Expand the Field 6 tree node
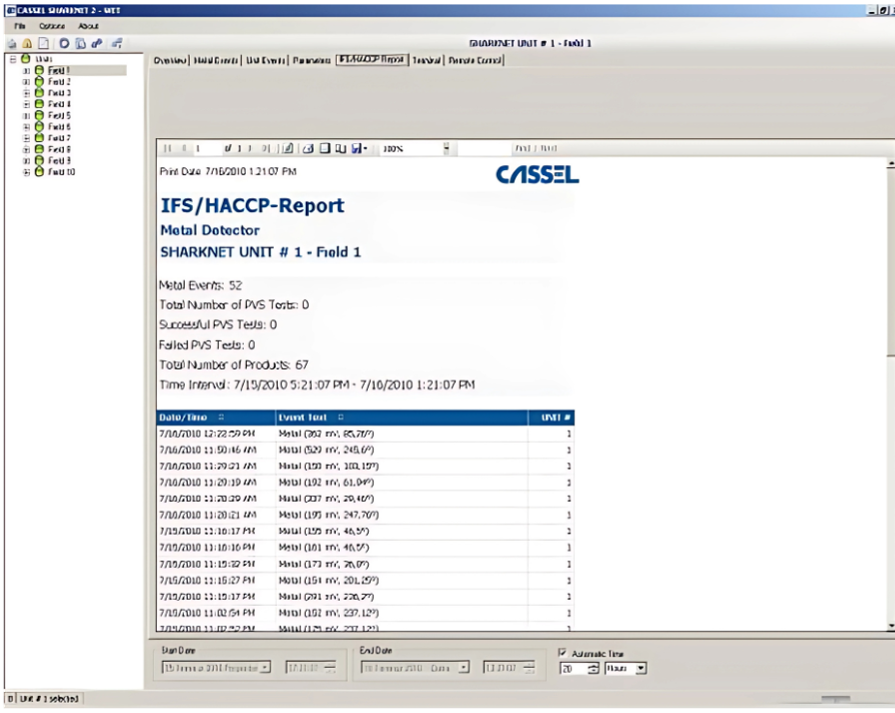The image size is (895, 713). pyautogui.click(x=26, y=127)
